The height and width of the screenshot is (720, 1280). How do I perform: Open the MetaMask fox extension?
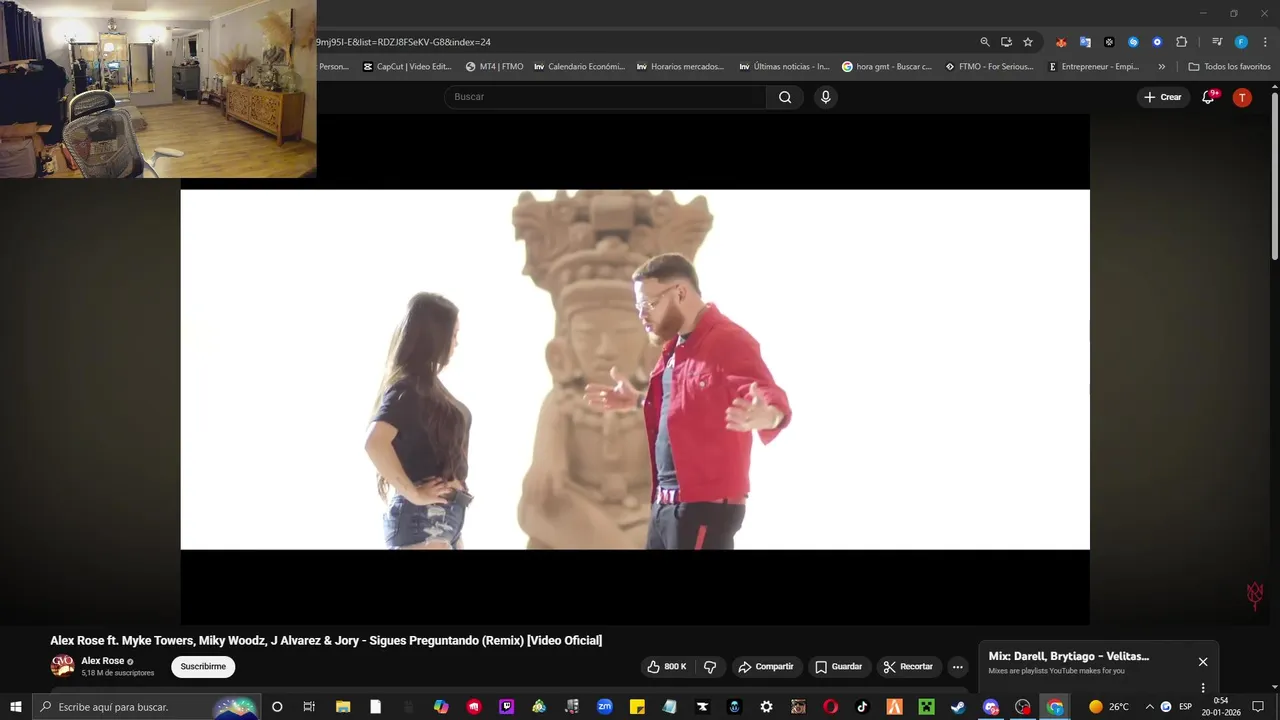(x=1061, y=42)
